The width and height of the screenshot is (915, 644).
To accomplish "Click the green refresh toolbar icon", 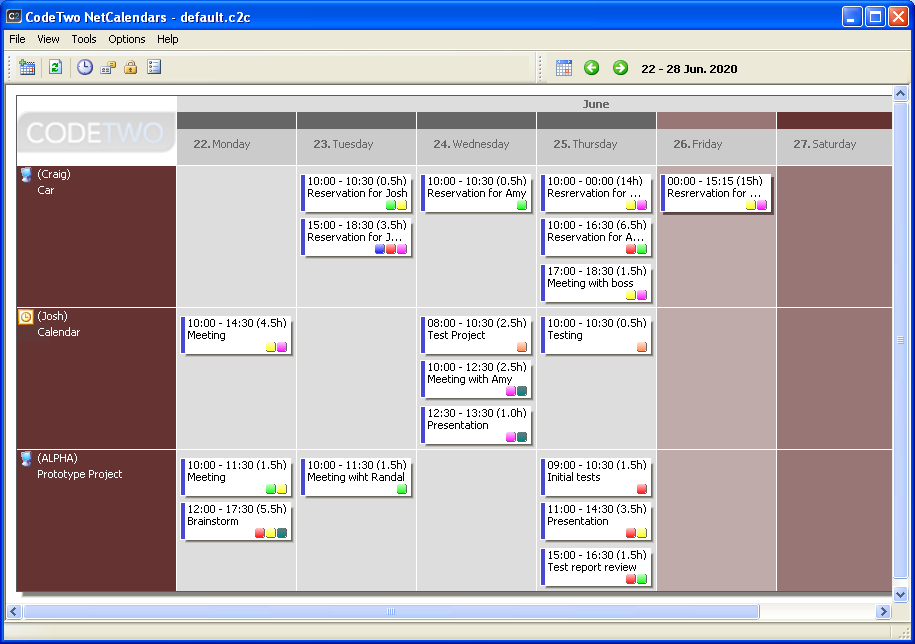I will [56, 67].
